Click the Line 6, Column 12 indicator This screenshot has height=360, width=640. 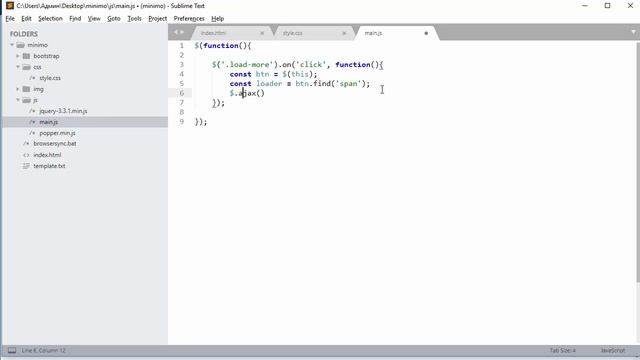click(x=44, y=351)
